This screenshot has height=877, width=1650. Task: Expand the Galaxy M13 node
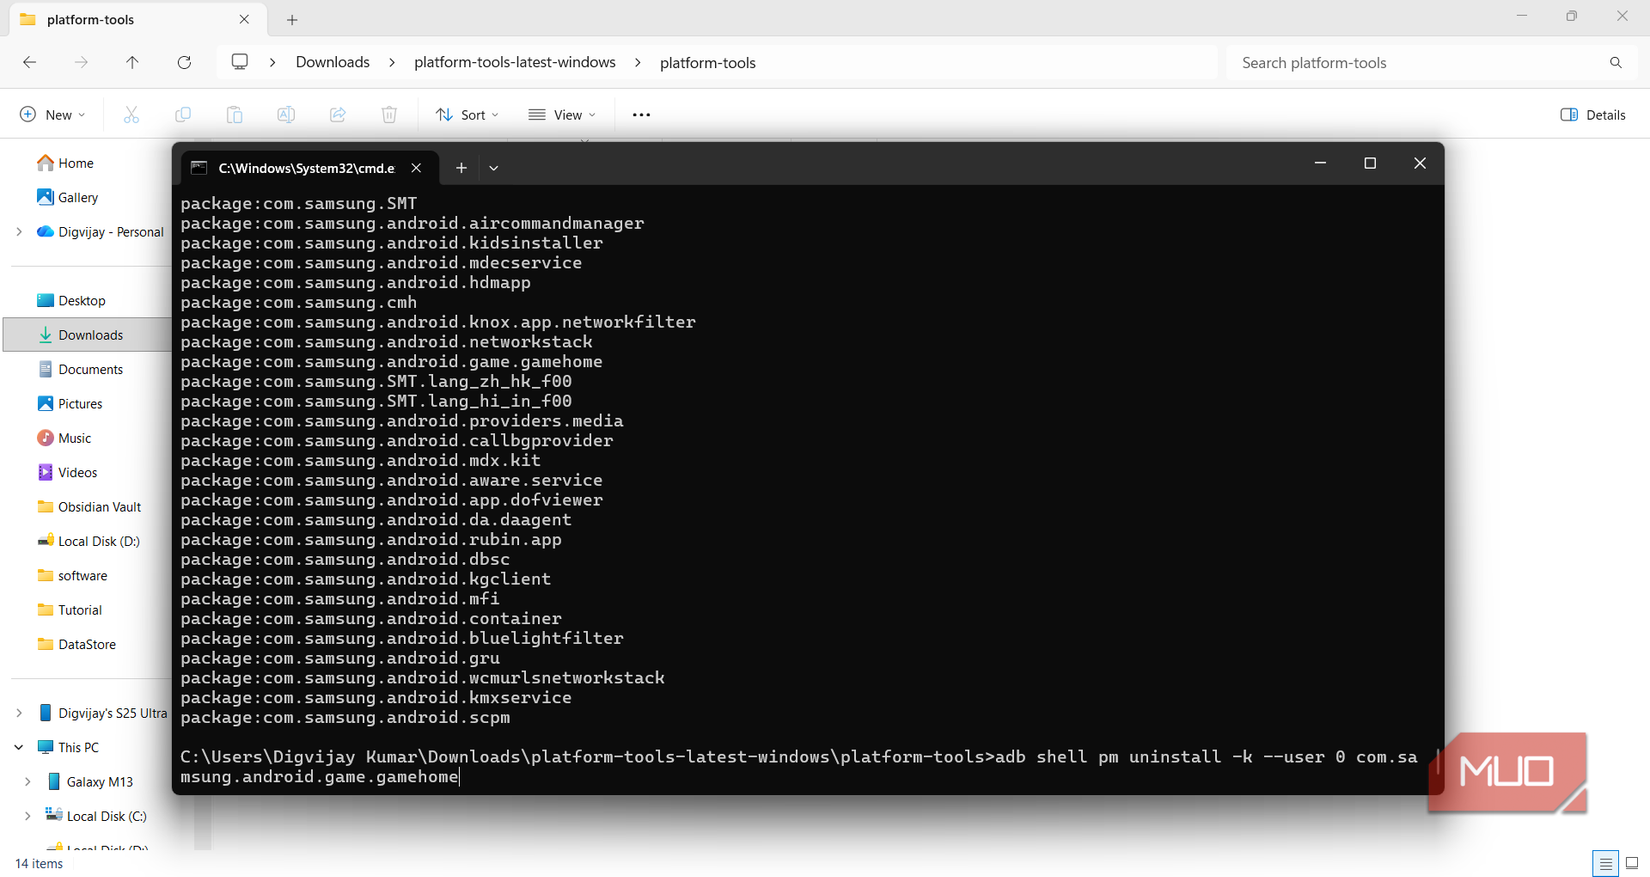tap(28, 782)
